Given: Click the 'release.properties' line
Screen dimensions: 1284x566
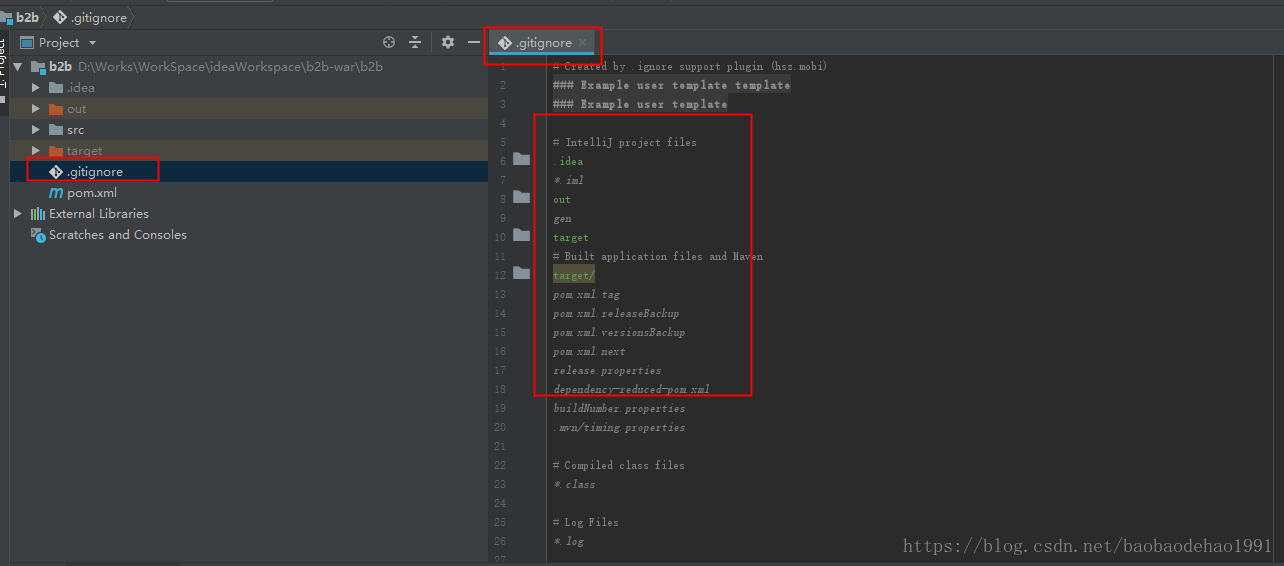Looking at the screenshot, I should click(607, 371).
